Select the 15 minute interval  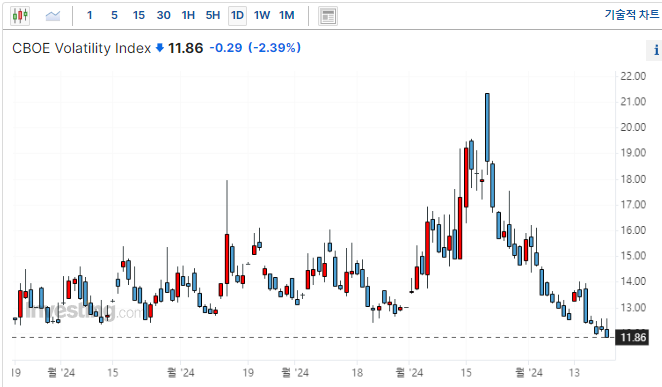138,16
